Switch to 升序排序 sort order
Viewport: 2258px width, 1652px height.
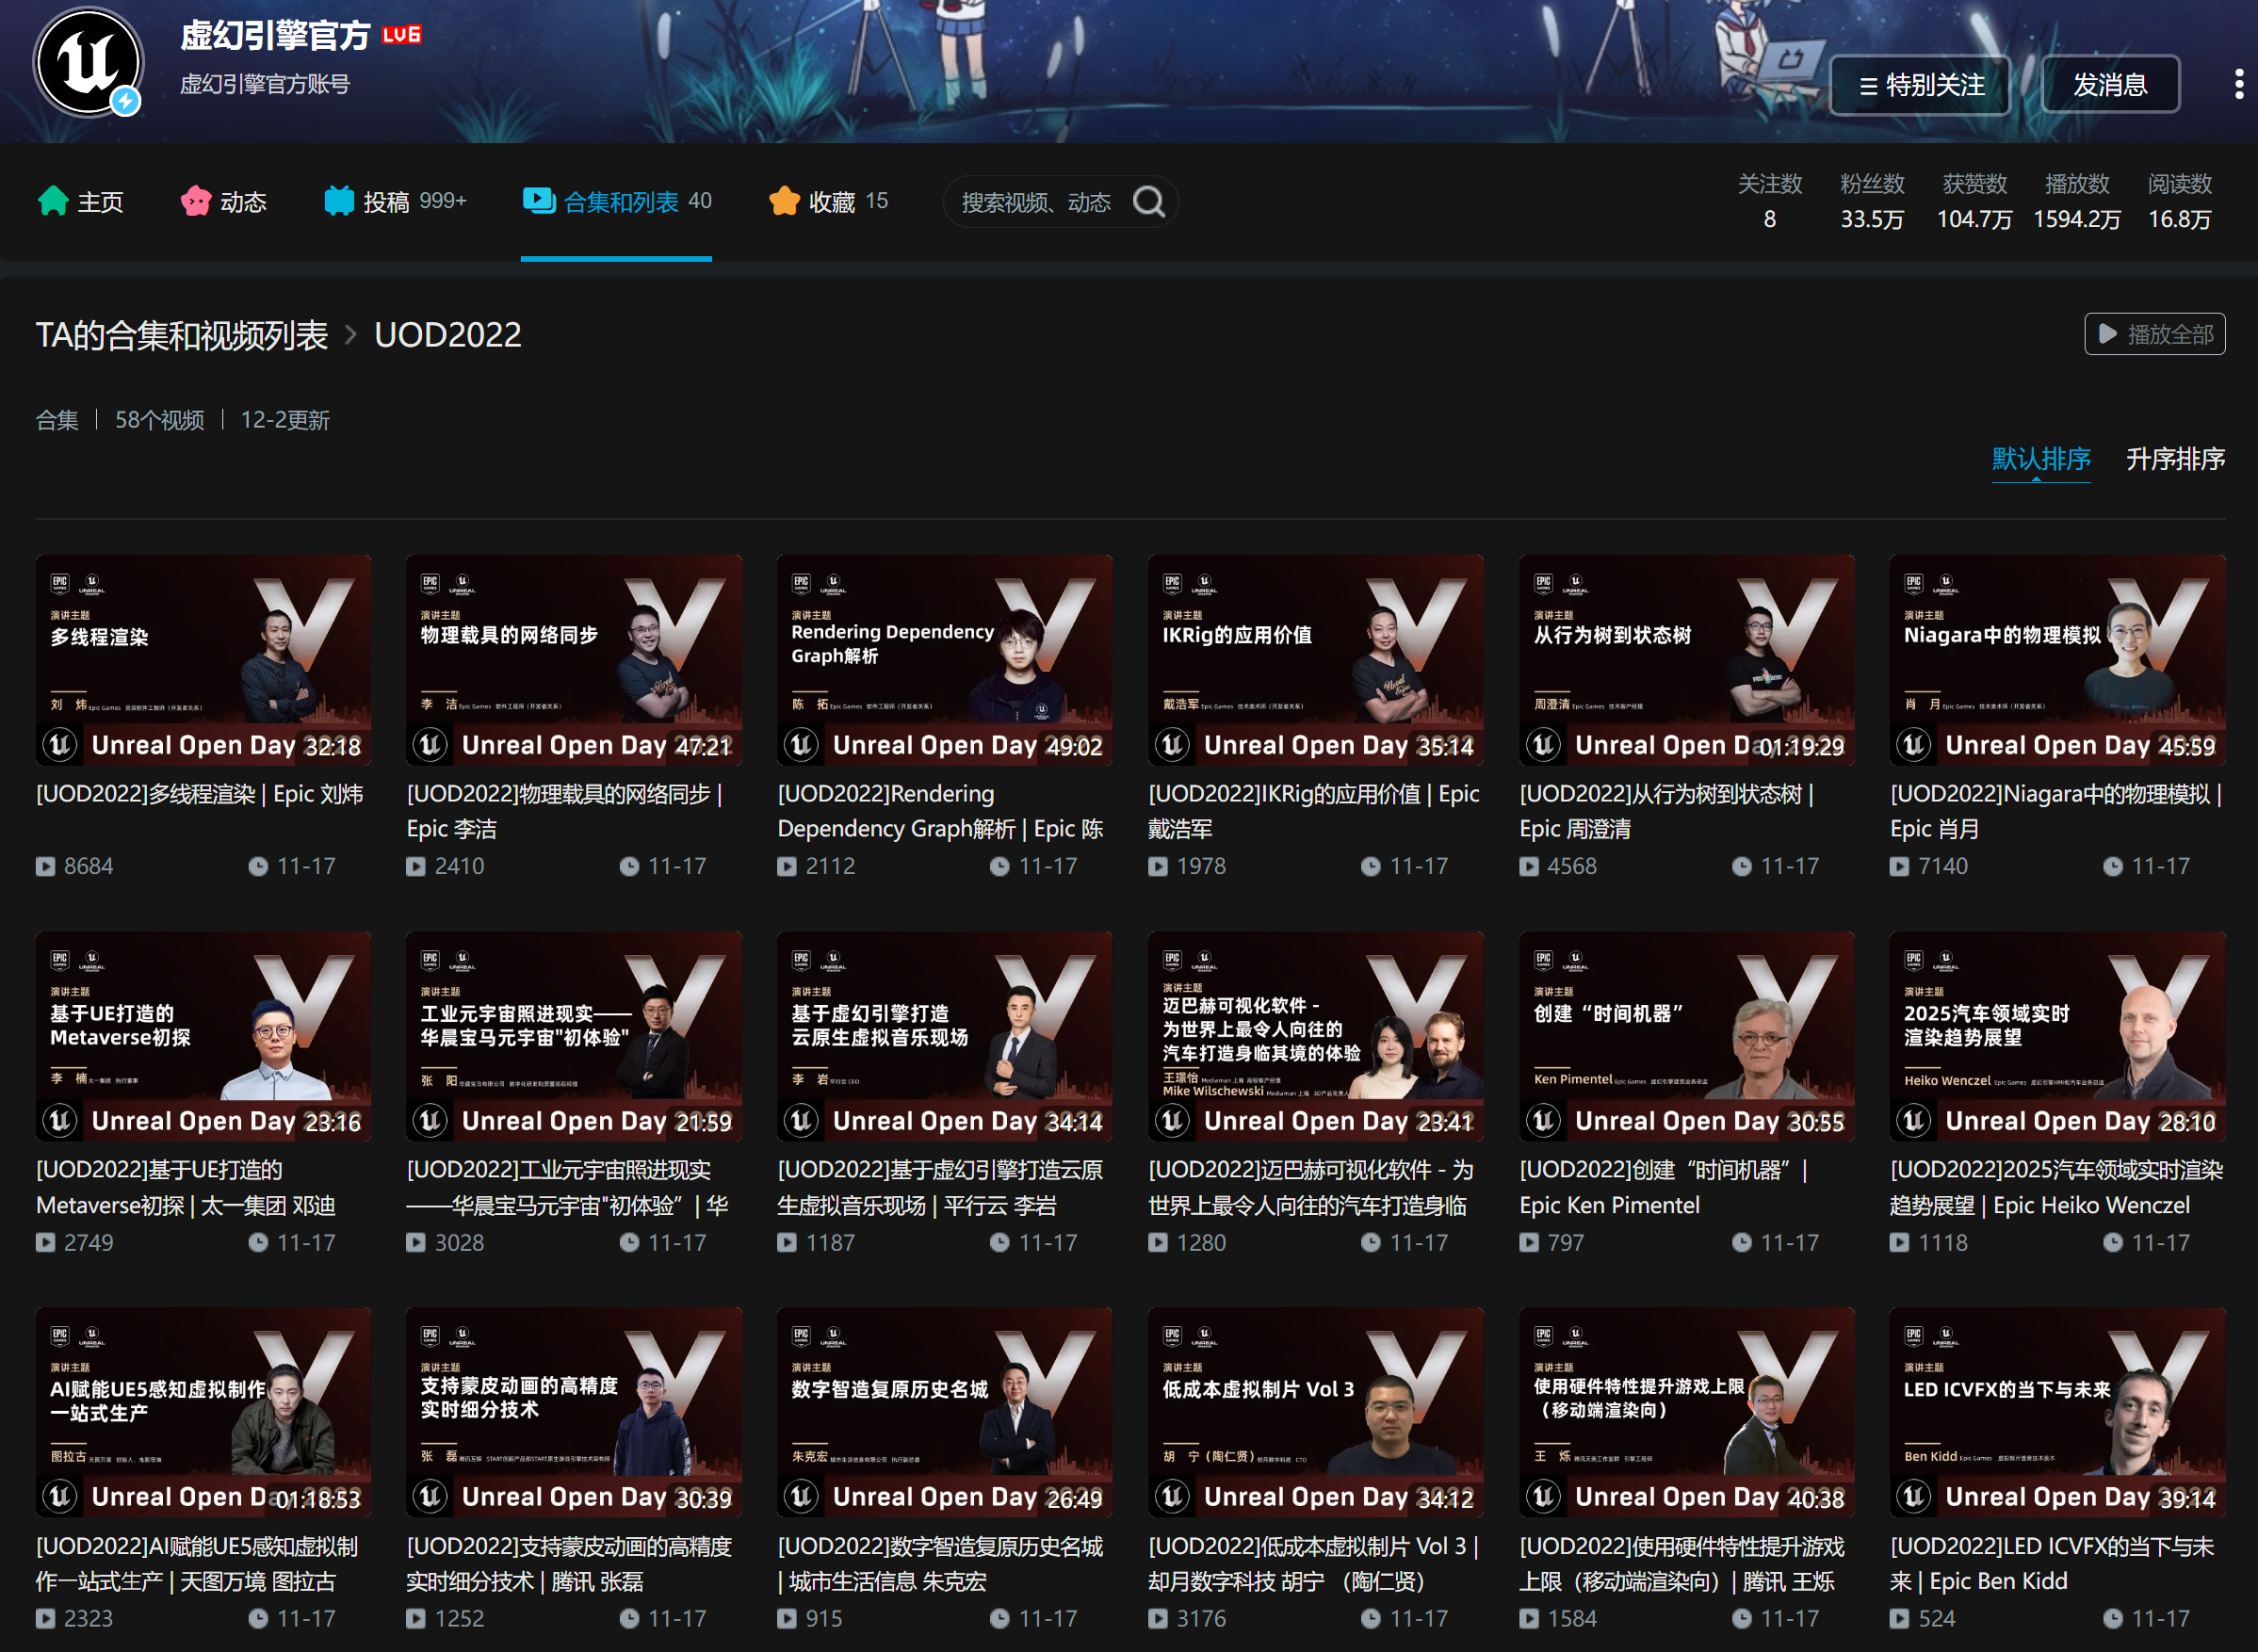click(2174, 459)
